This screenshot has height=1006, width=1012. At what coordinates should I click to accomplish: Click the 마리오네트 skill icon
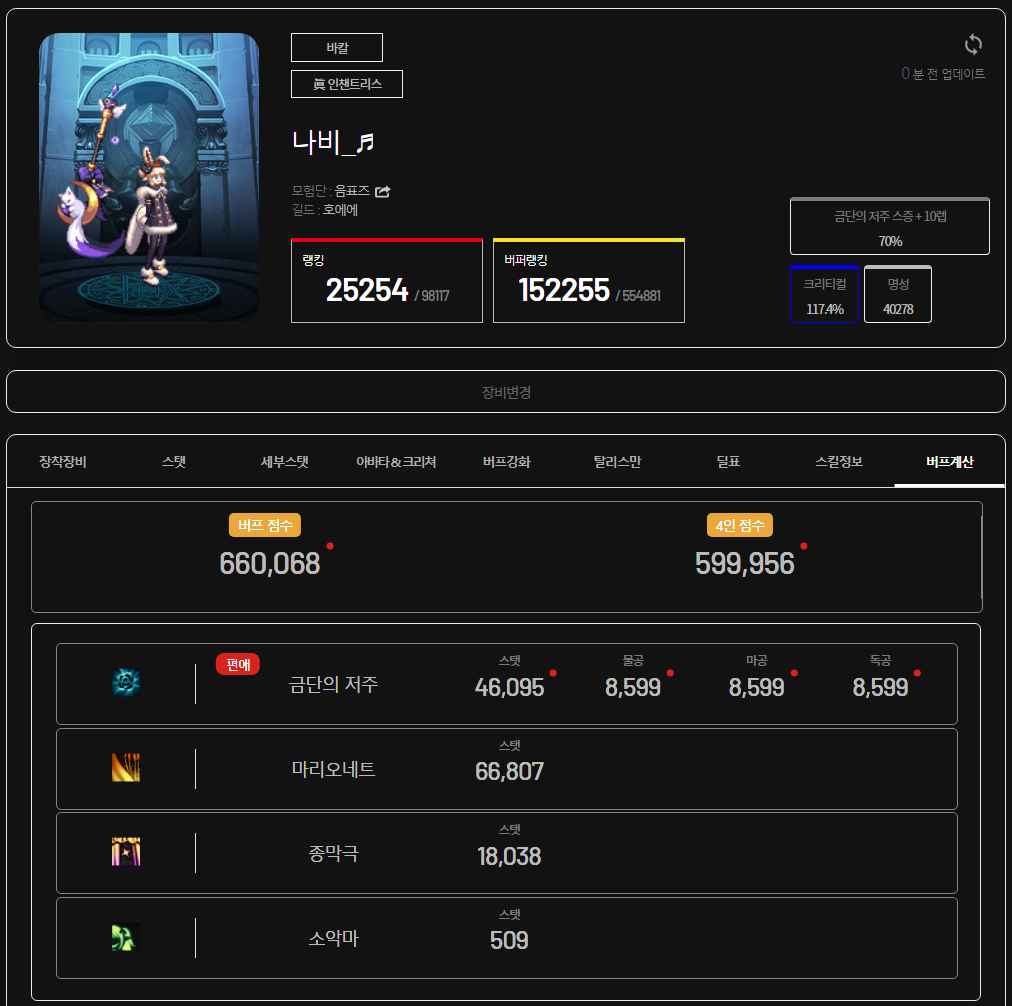click(126, 768)
